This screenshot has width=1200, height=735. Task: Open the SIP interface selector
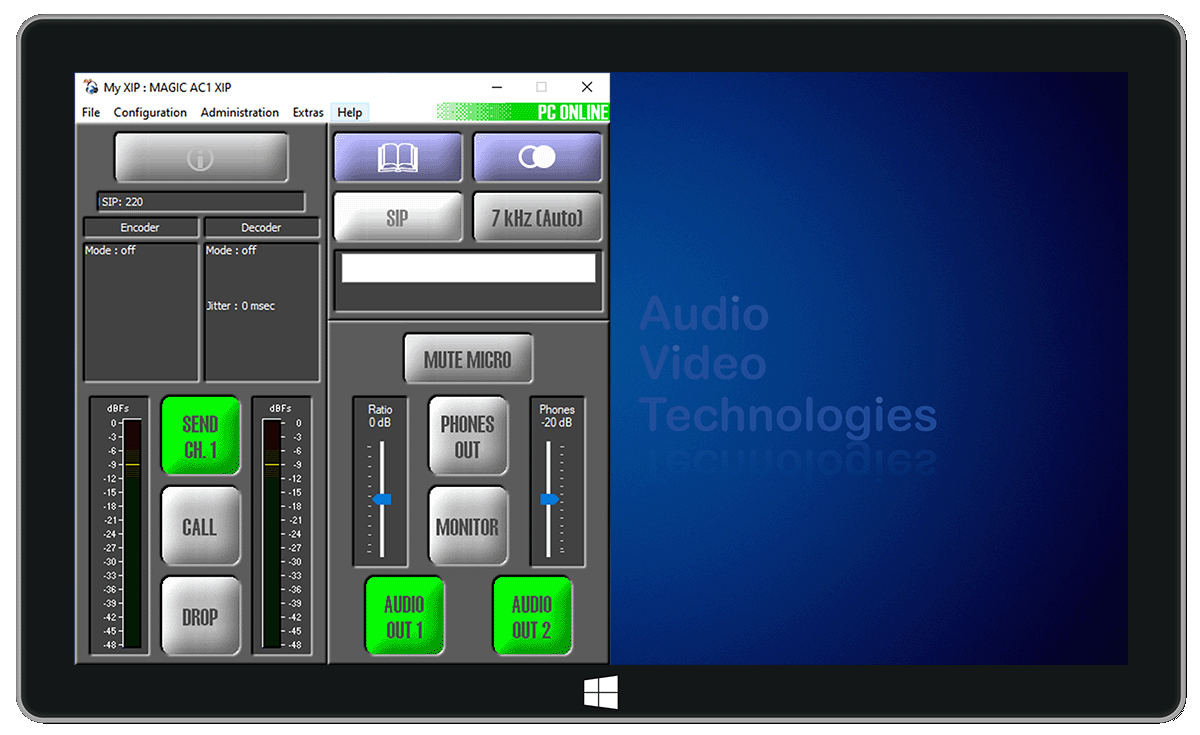pyautogui.click(x=397, y=218)
